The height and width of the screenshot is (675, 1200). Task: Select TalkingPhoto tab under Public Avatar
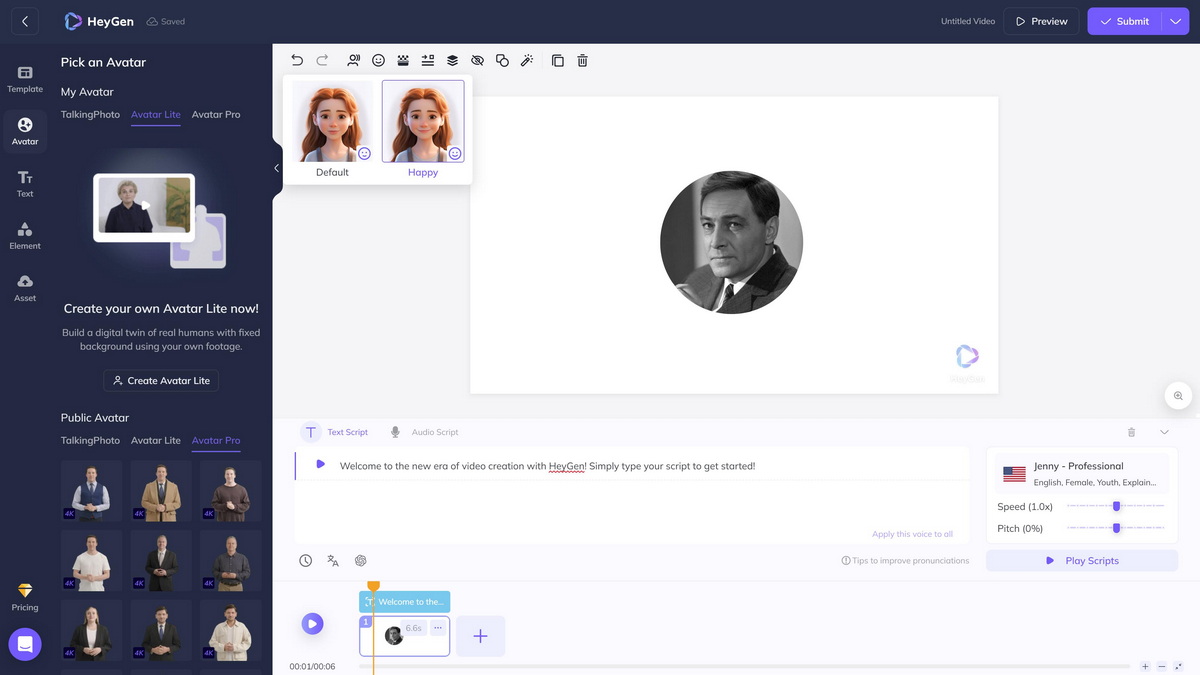[90, 440]
